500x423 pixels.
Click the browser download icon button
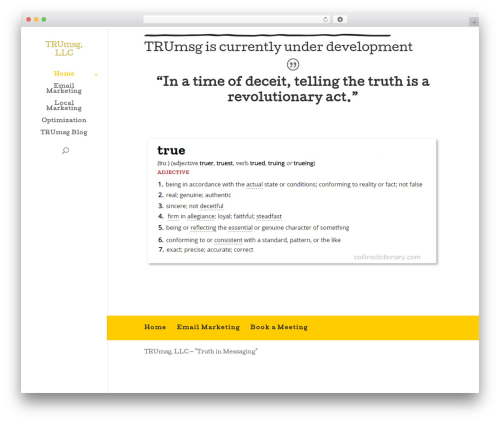(340, 19)
